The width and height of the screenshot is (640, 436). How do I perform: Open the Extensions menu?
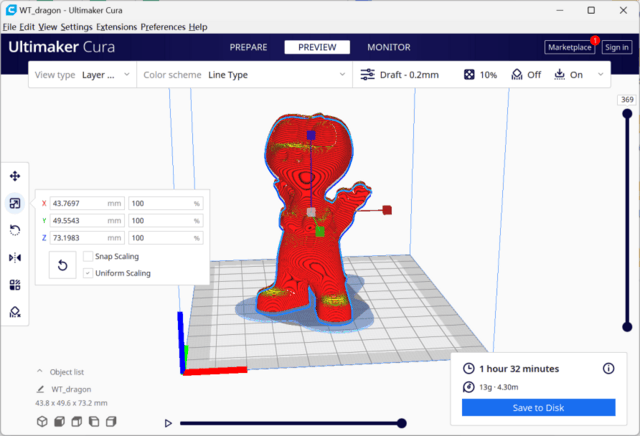click(116, 26)
